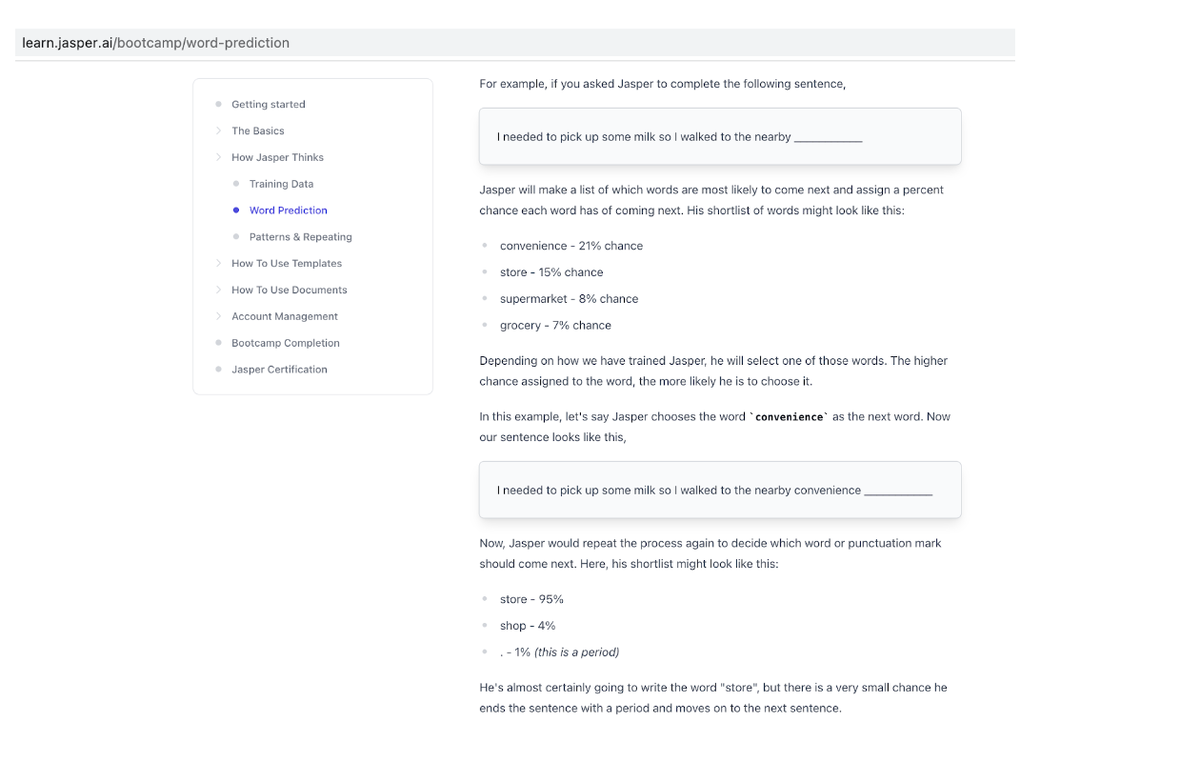Viewport: 1200px width, 762px height.
Task: Open the Getting started lesson
Action: (268, 104)
